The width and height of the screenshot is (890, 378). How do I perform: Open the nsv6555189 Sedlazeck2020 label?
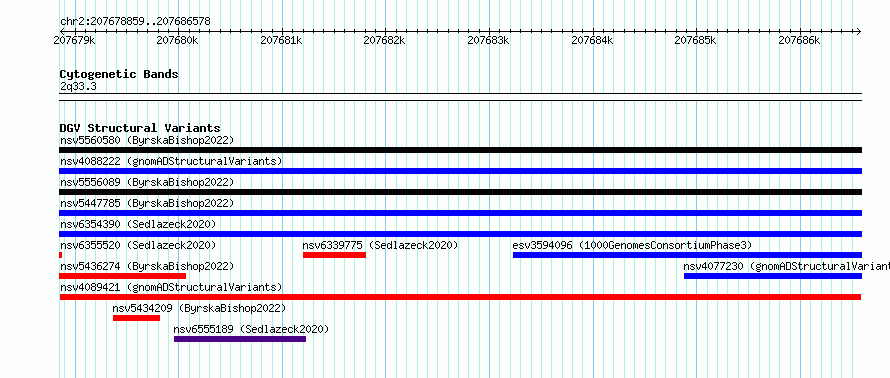251,329
